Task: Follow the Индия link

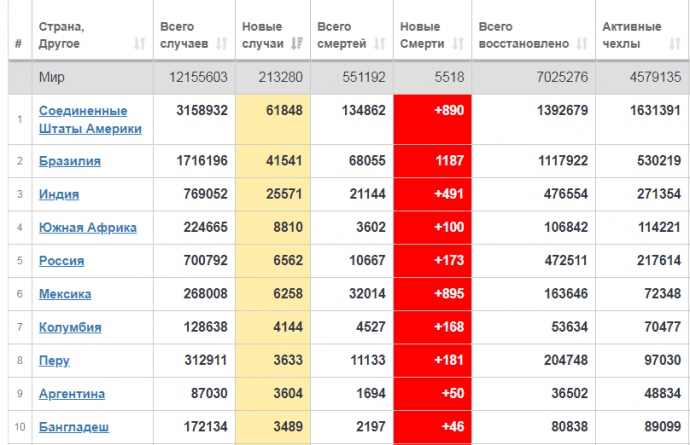Action: pos(59,194)
